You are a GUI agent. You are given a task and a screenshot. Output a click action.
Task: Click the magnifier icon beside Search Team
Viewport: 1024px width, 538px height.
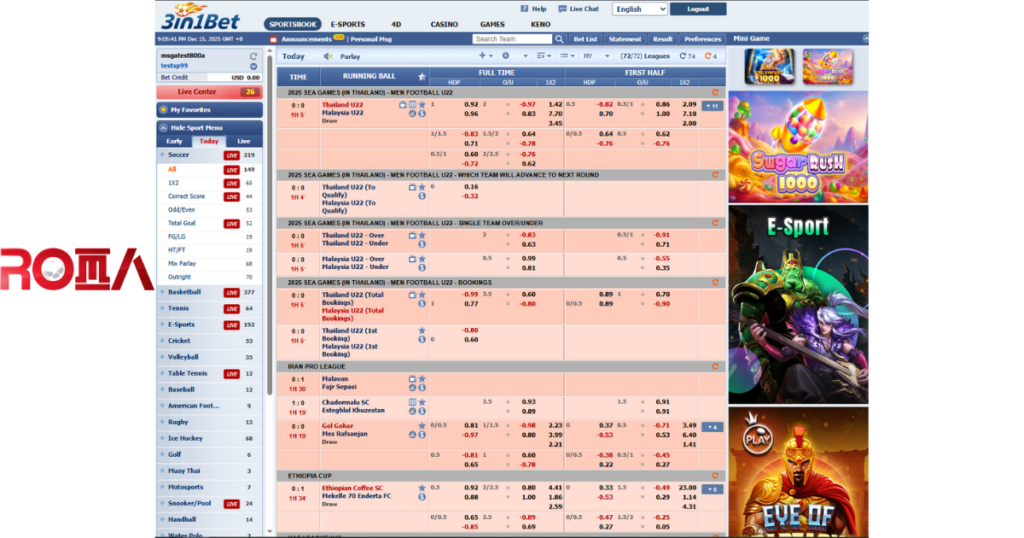(x=559, y=39)
